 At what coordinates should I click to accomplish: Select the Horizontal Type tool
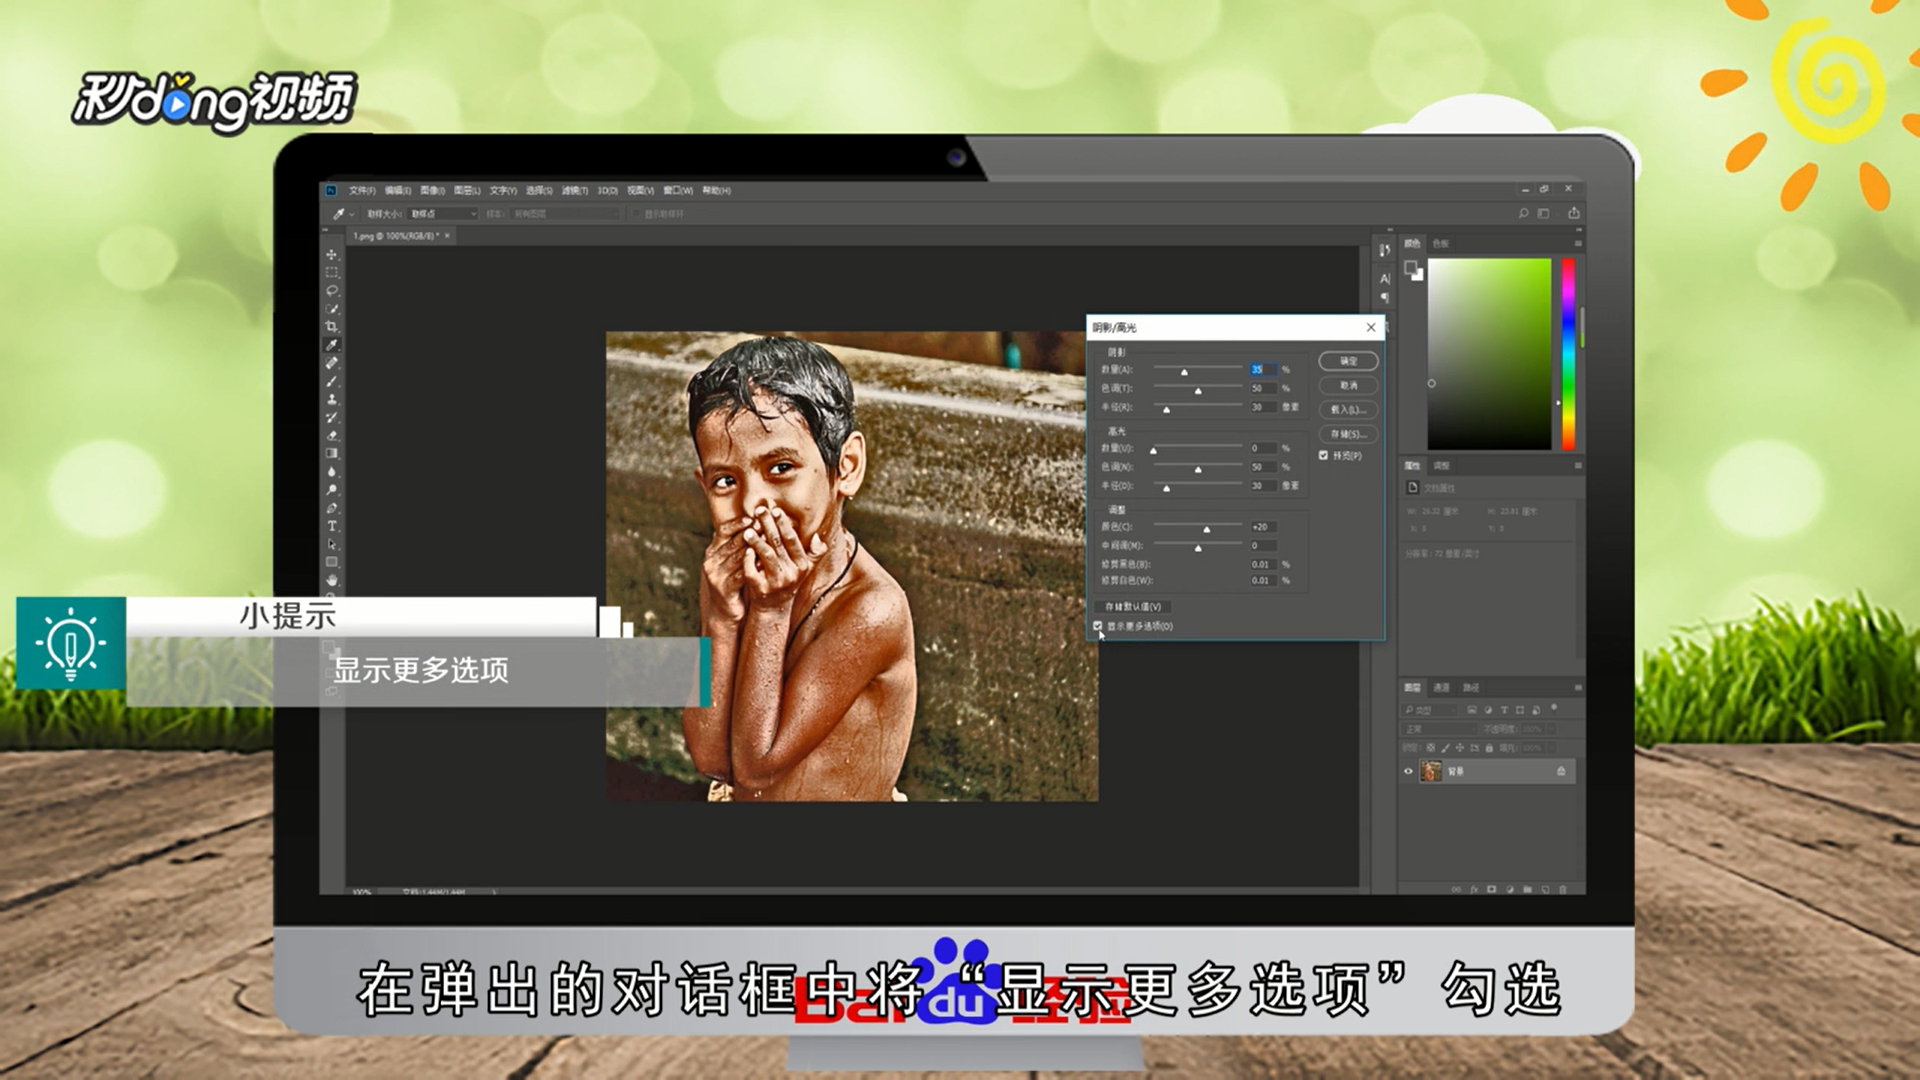click(x=332, y=526)
